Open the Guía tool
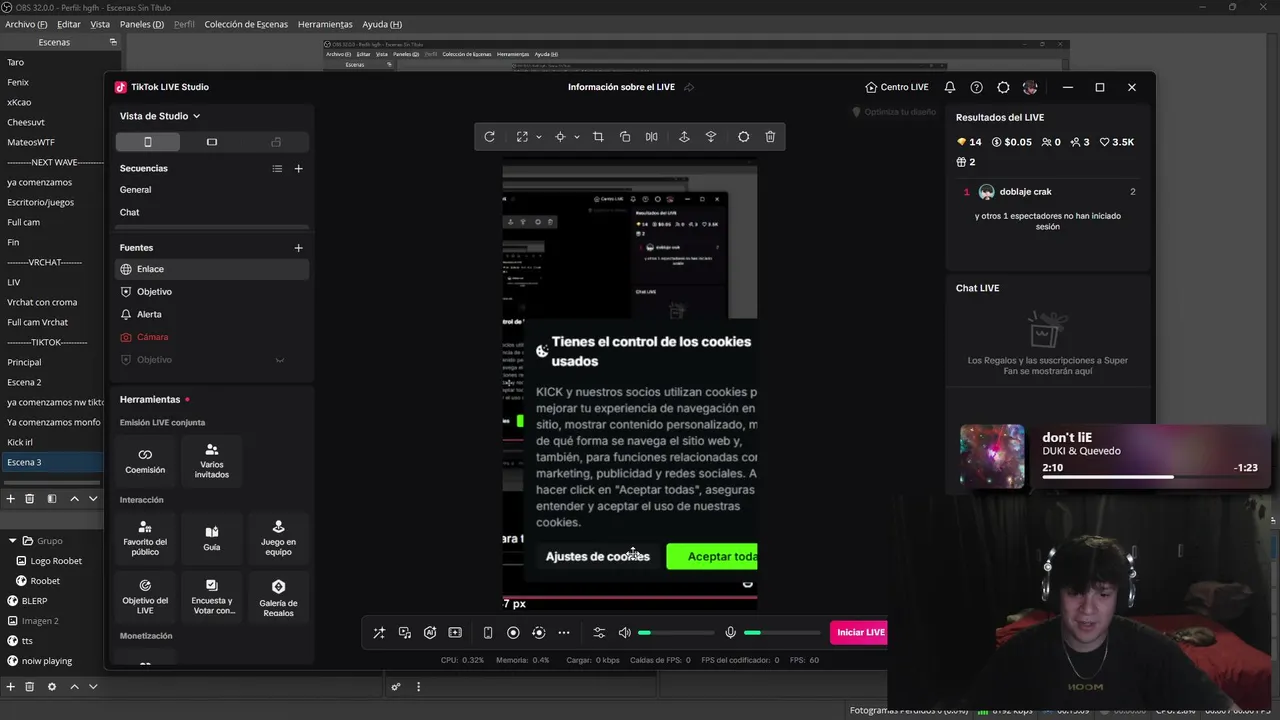The width and height of the screenshot is (1280, 720). (211, 538)
